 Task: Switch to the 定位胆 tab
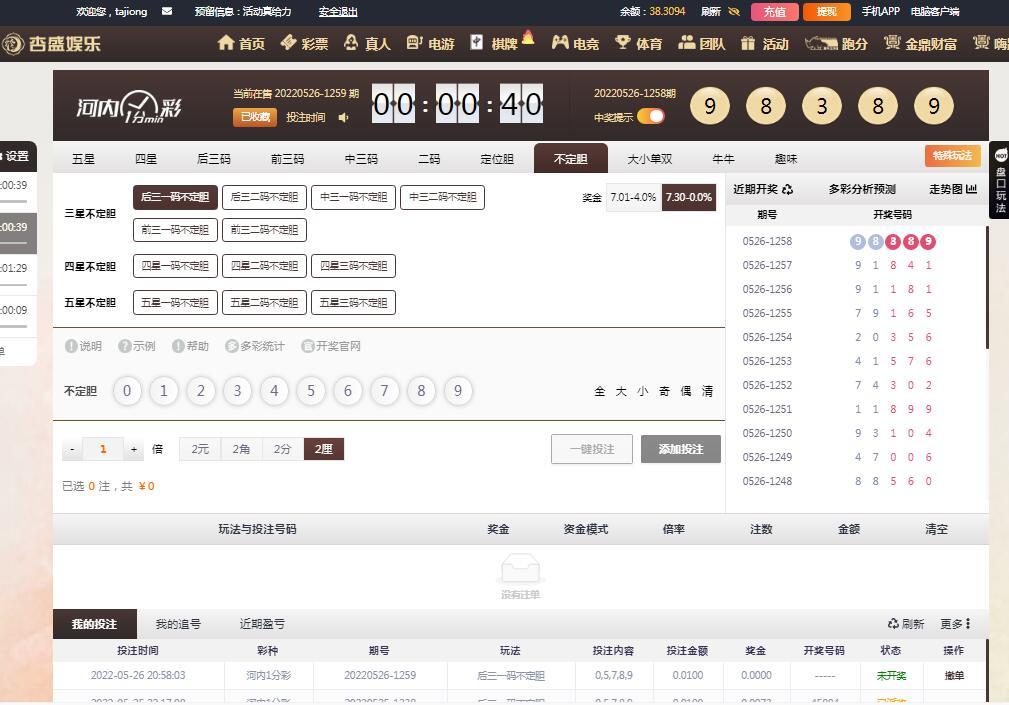coord(497,159)
